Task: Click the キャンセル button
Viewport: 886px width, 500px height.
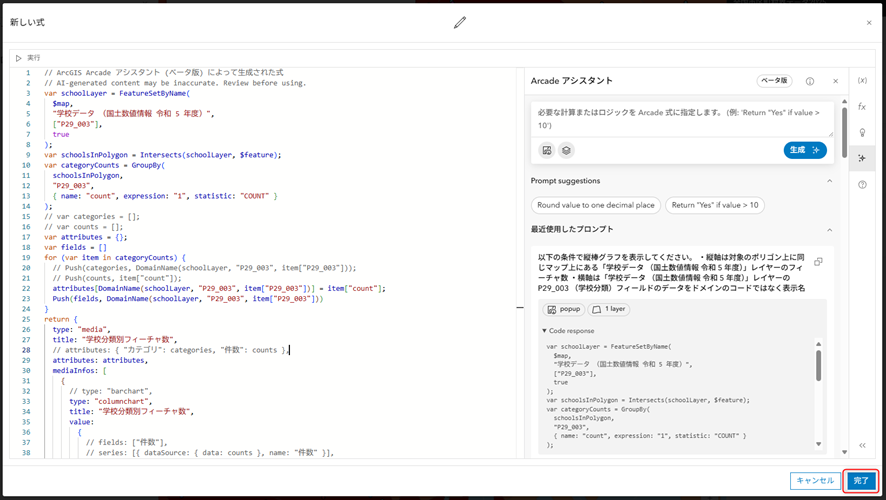Action: [x=815, y=481]
